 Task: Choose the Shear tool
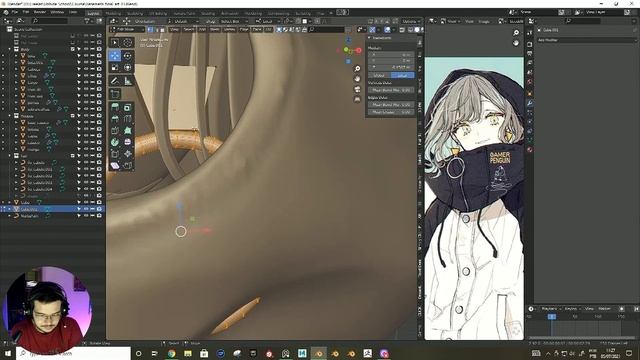pos(115,165)
